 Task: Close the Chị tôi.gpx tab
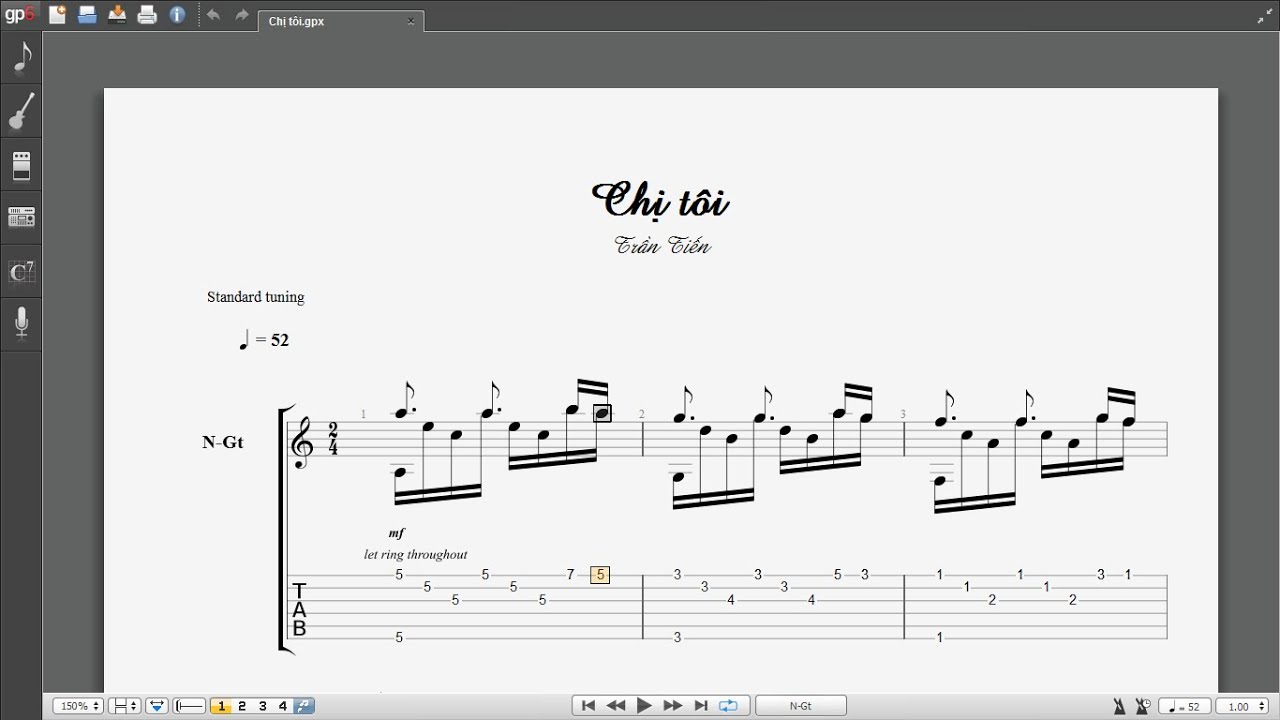(411, 21)
